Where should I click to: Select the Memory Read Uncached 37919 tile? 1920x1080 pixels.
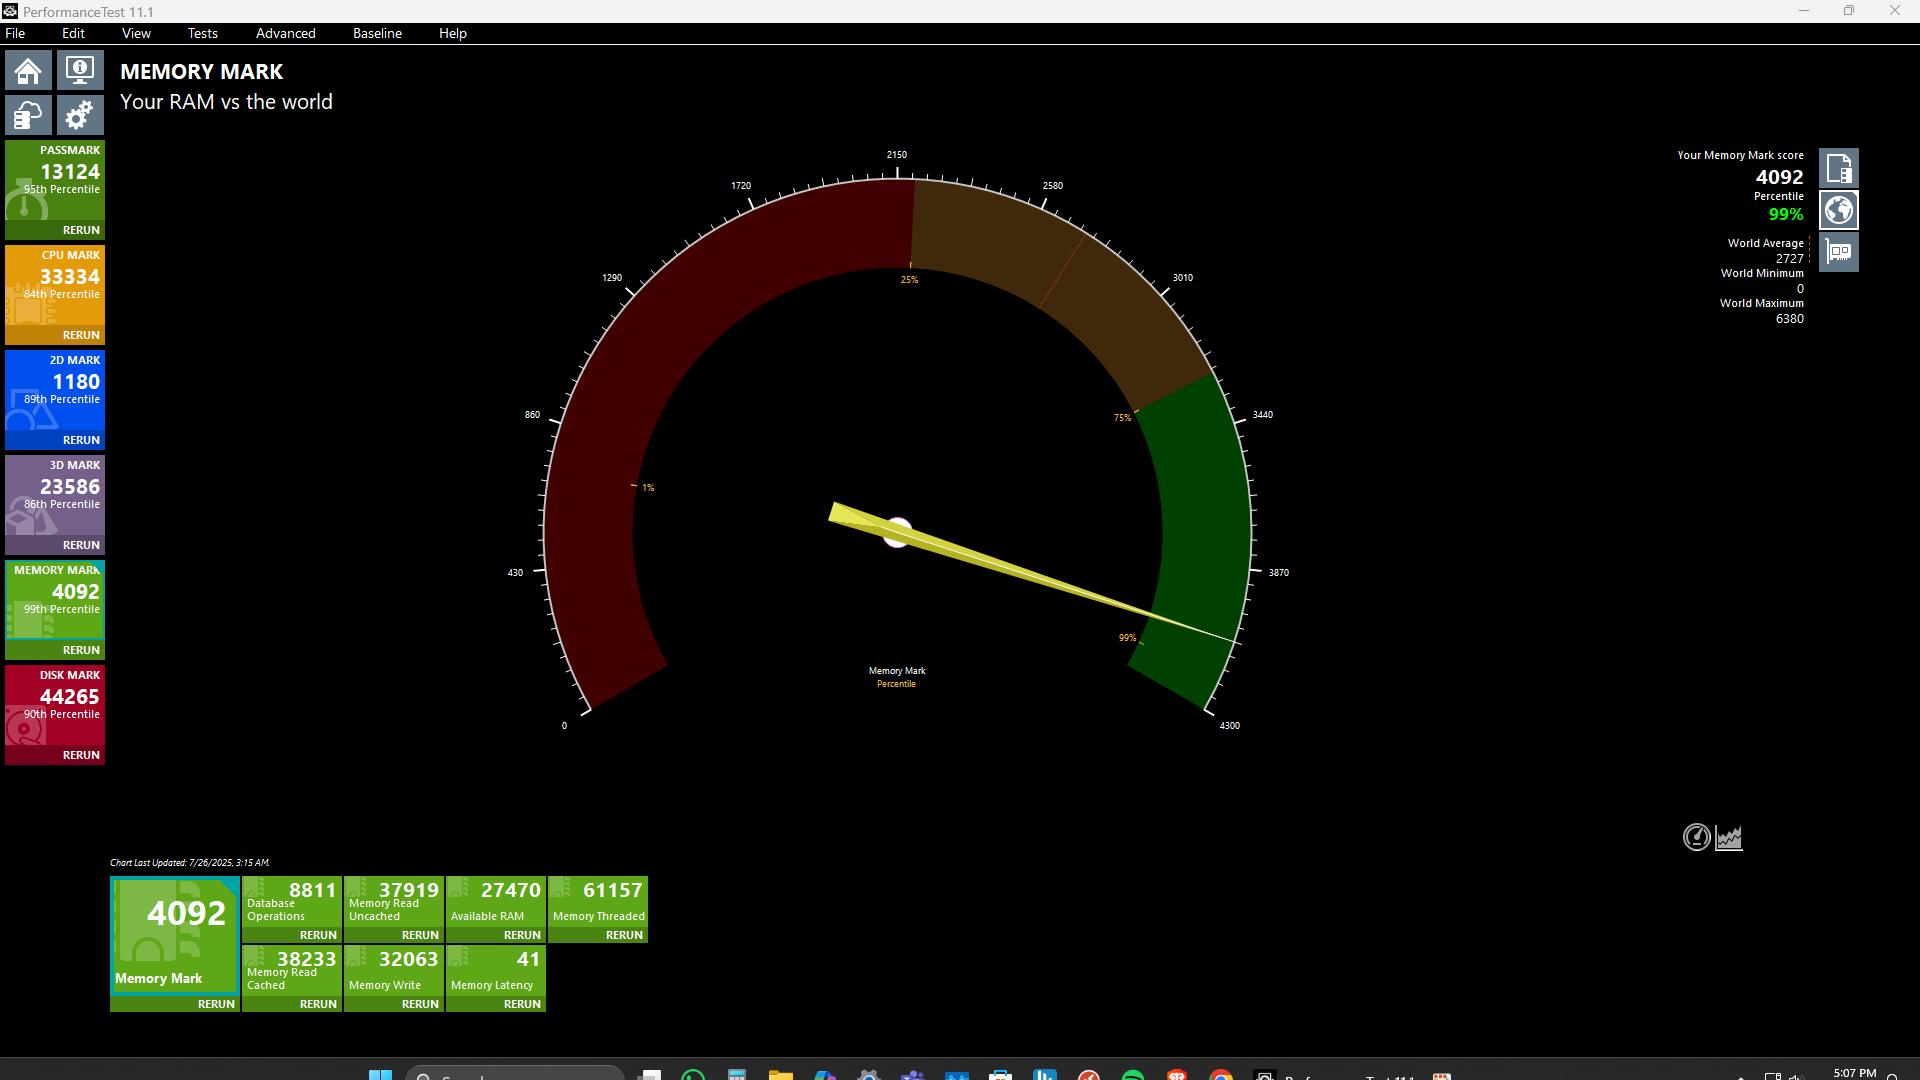click(394, 901)
